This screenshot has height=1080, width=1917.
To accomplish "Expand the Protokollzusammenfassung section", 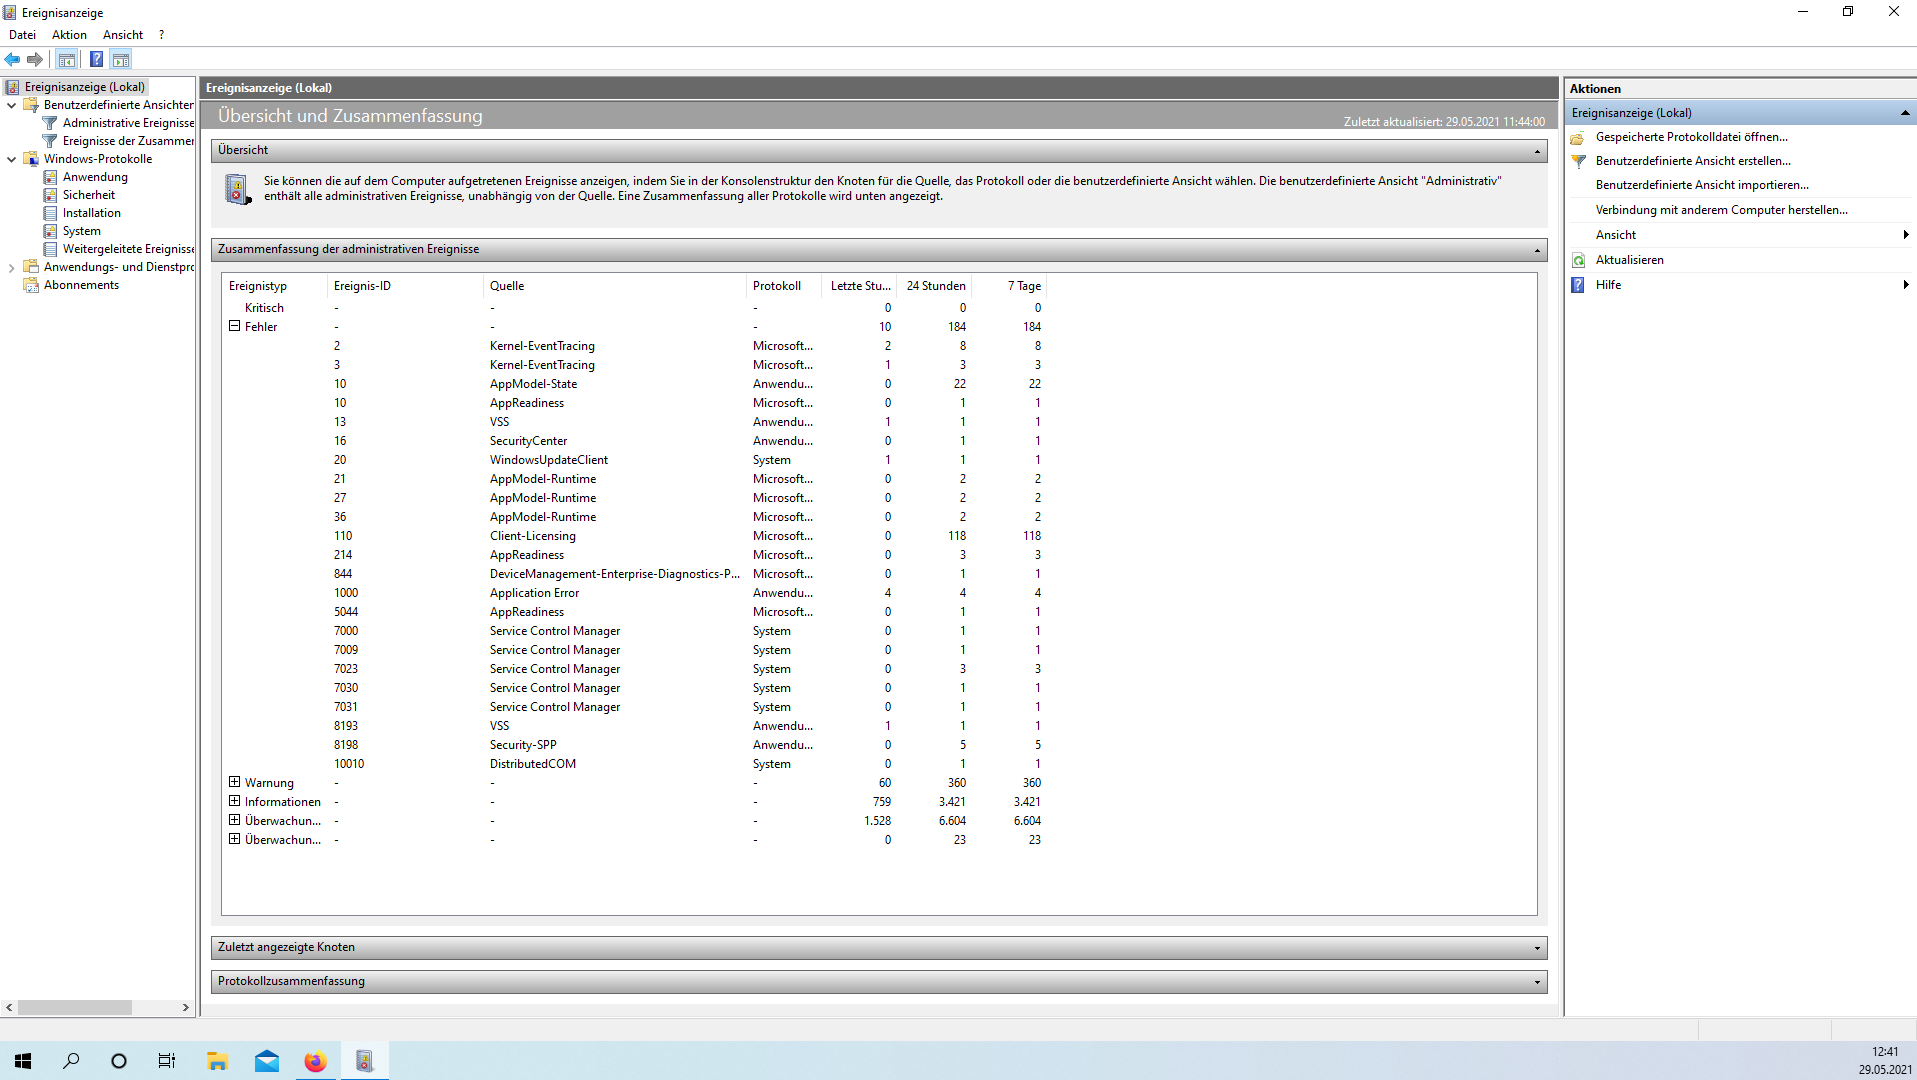I will [x=1537, y=982].
